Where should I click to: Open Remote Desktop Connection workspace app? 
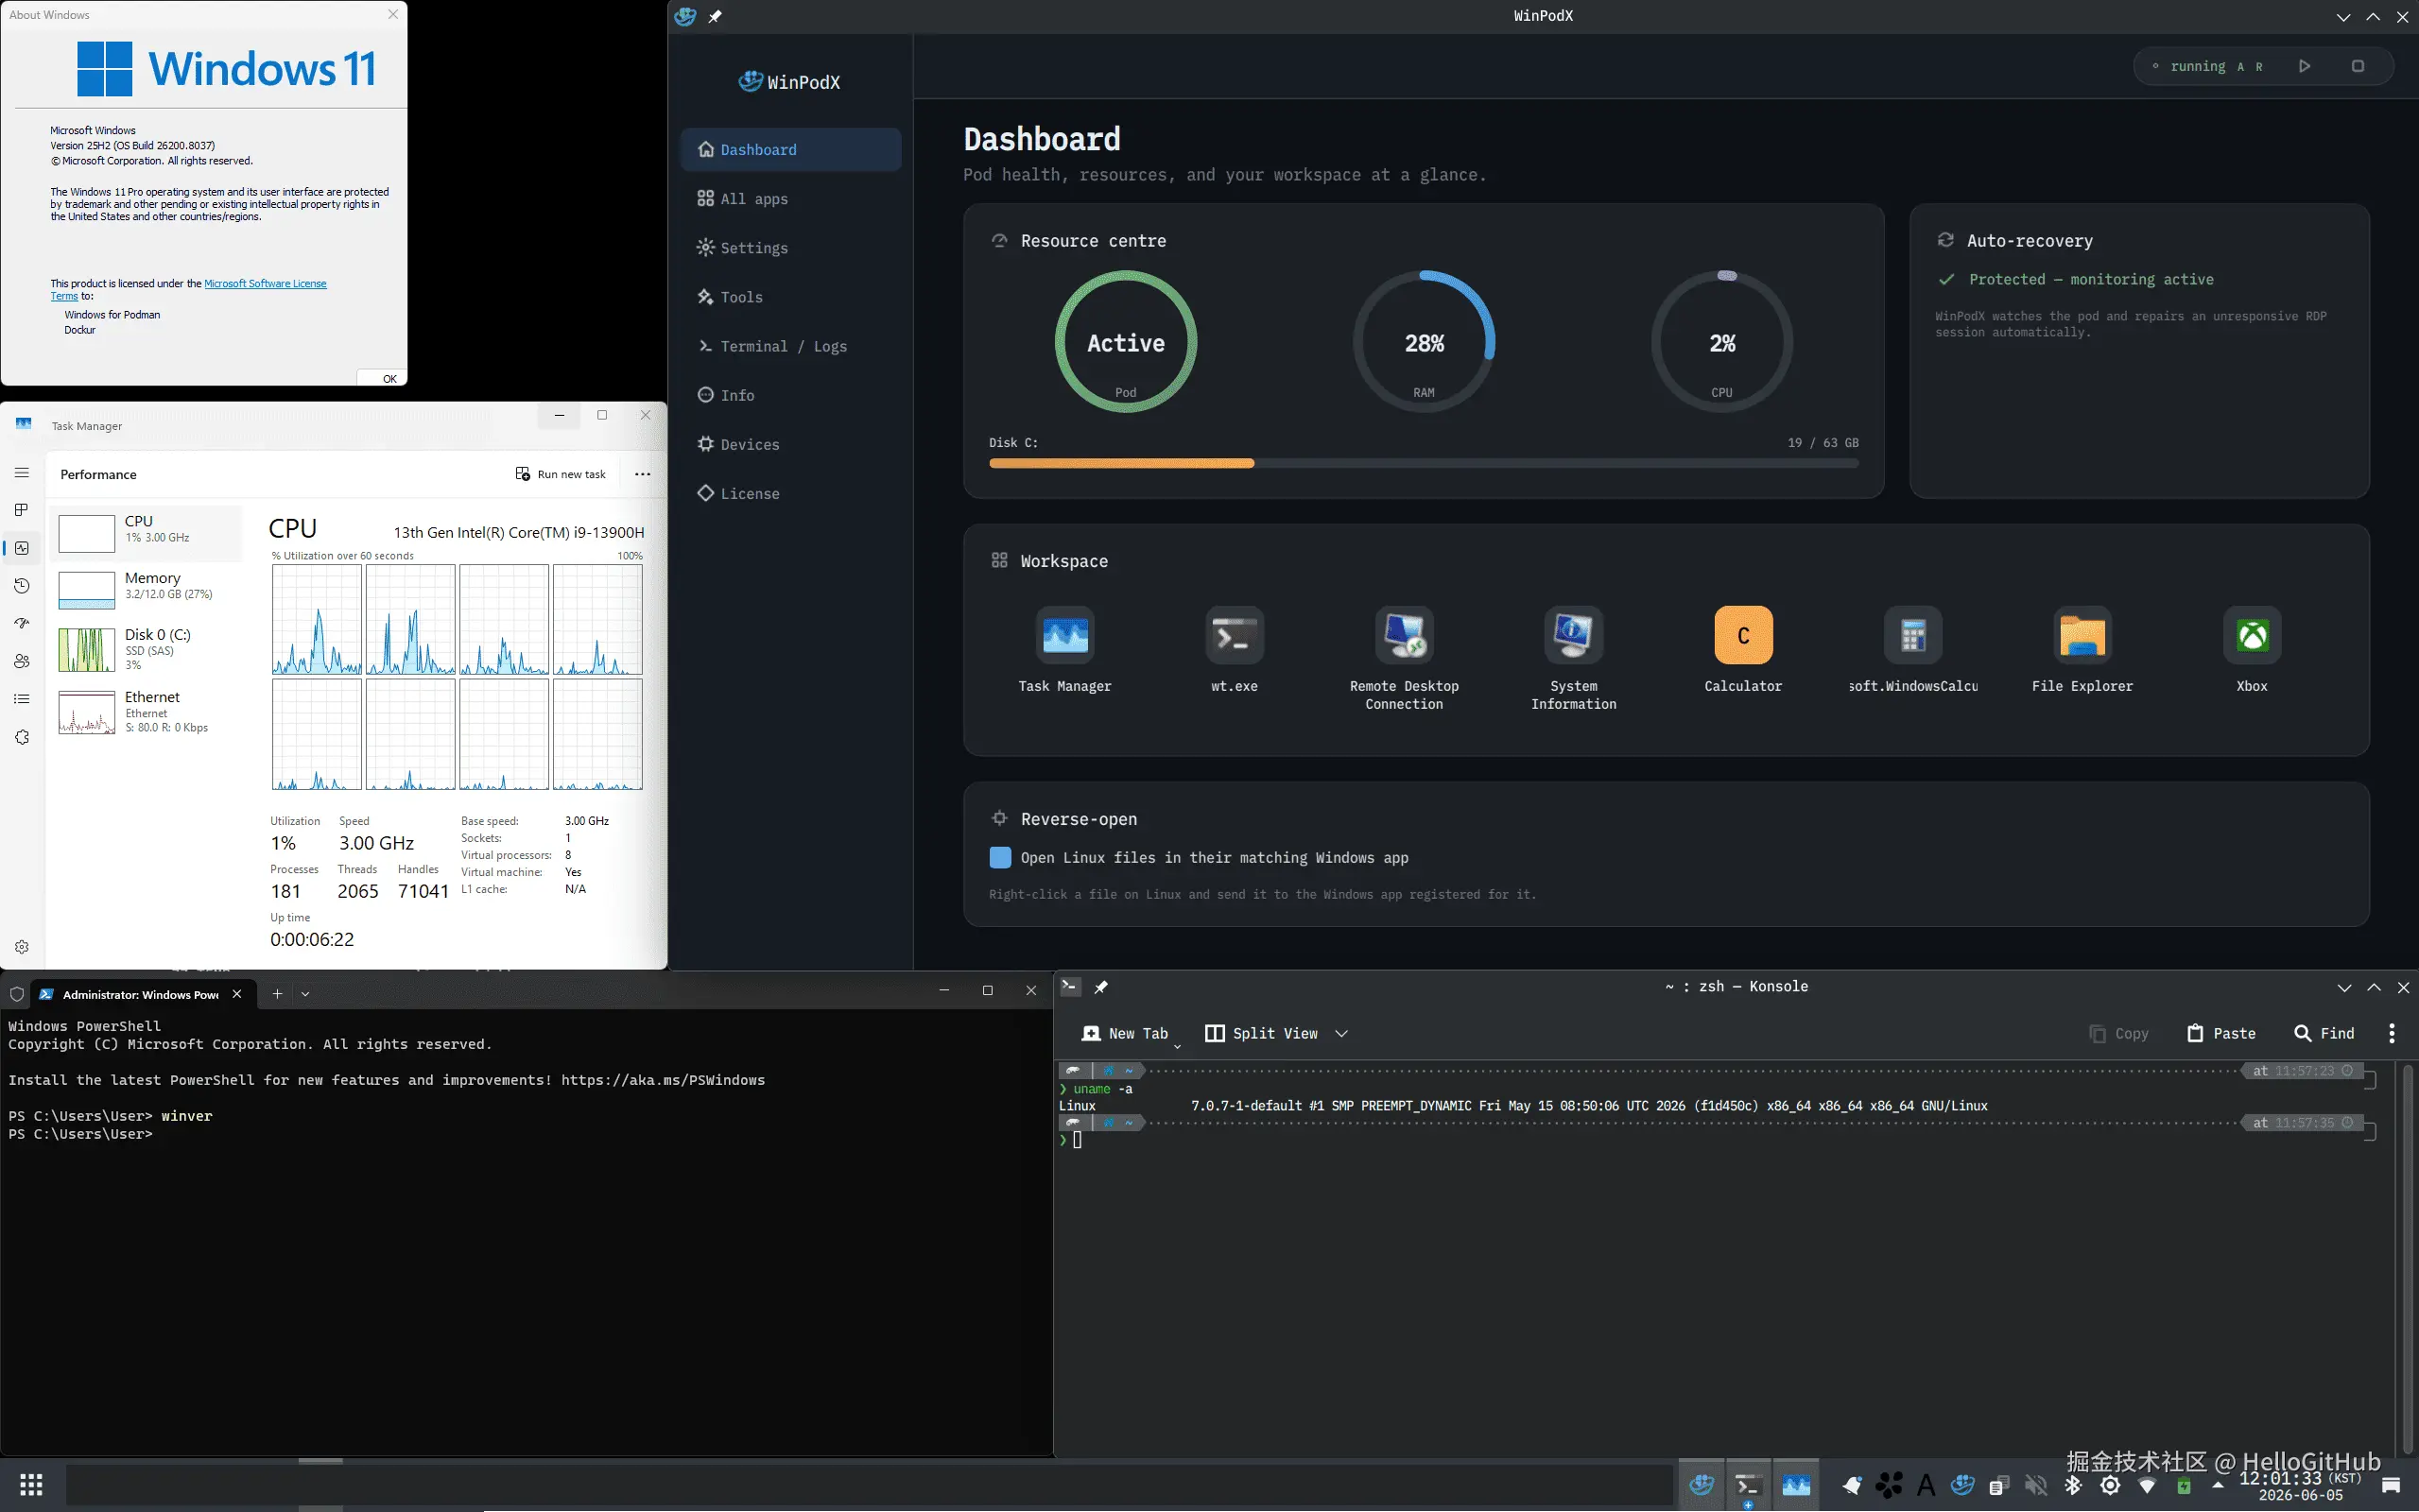(x=1404, y=658)
